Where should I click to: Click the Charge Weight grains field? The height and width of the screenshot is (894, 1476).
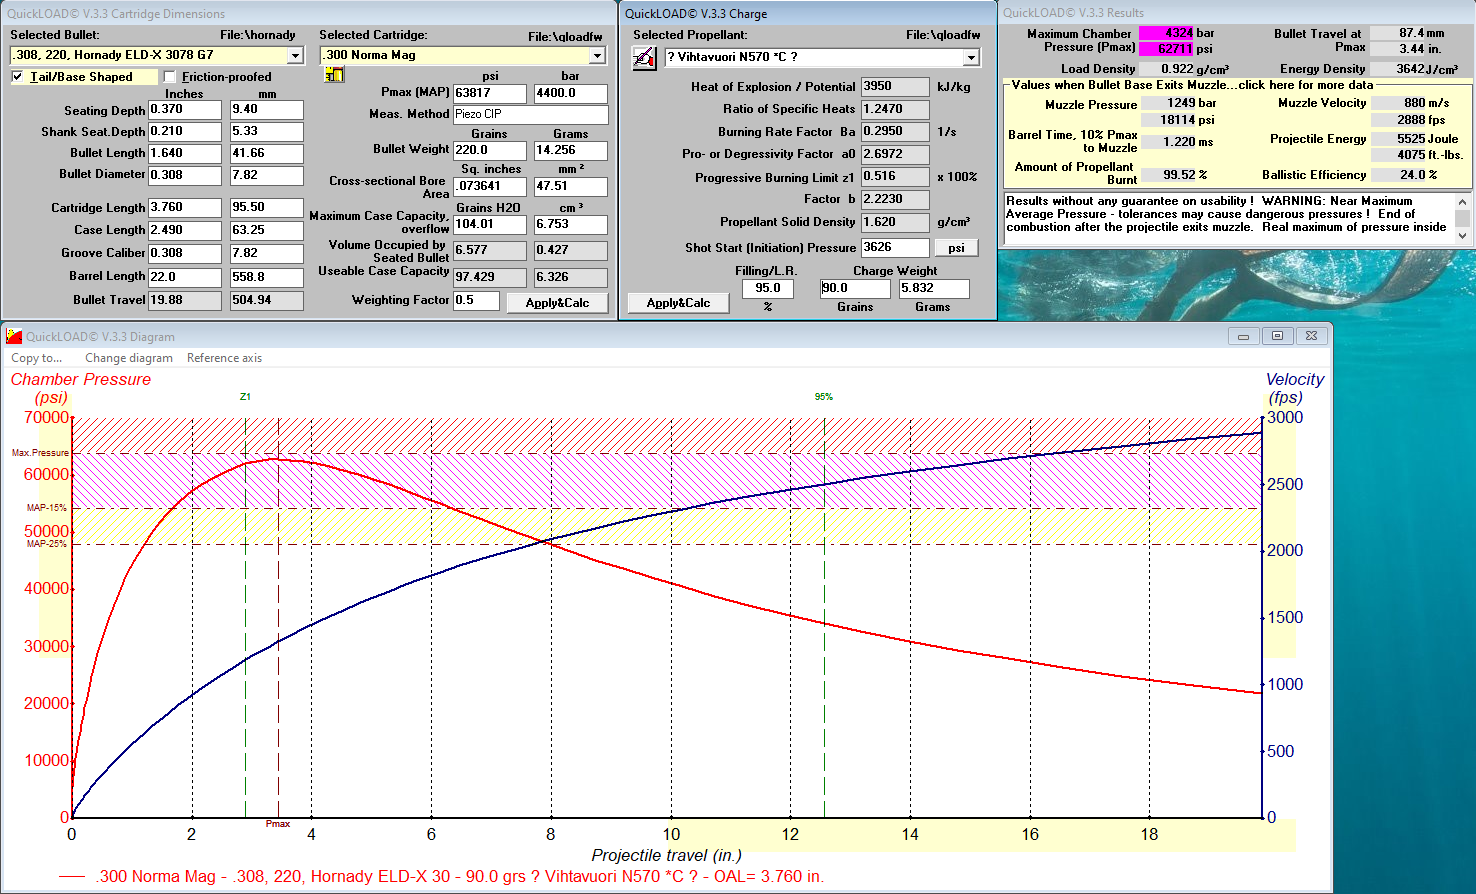tap(855, 288)
